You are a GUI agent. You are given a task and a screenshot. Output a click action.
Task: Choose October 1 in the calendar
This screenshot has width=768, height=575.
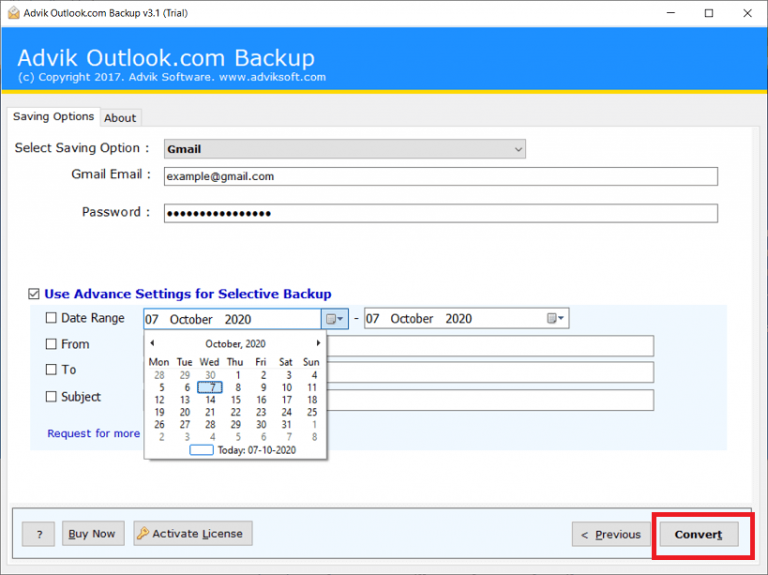238,375
